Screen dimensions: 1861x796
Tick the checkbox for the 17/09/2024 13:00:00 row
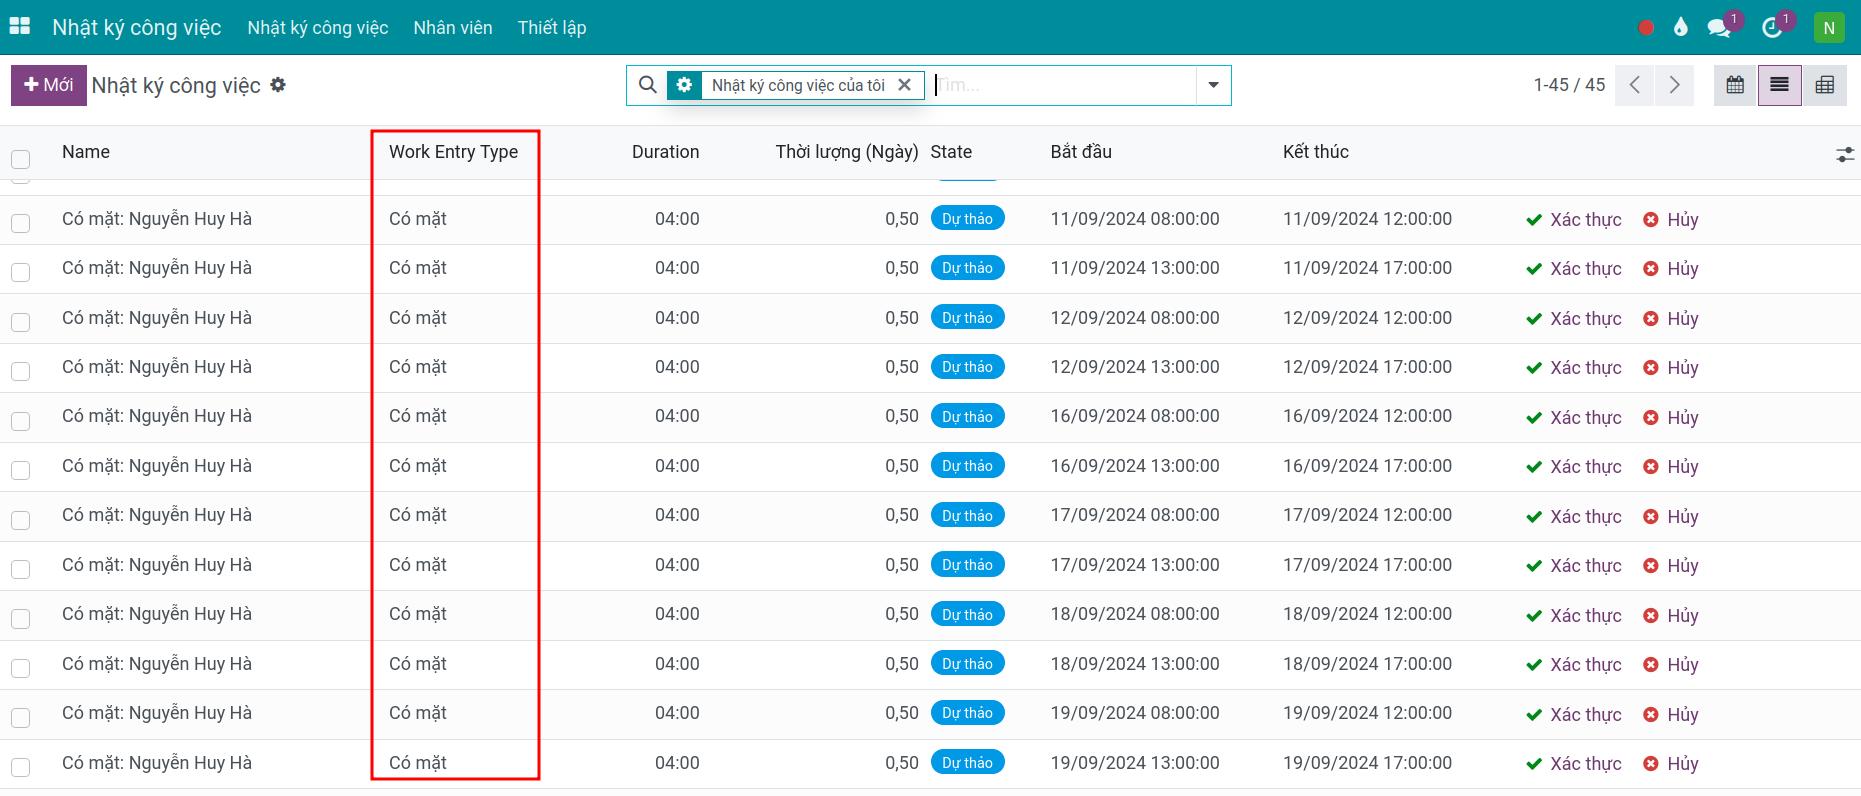pos(20,569)
